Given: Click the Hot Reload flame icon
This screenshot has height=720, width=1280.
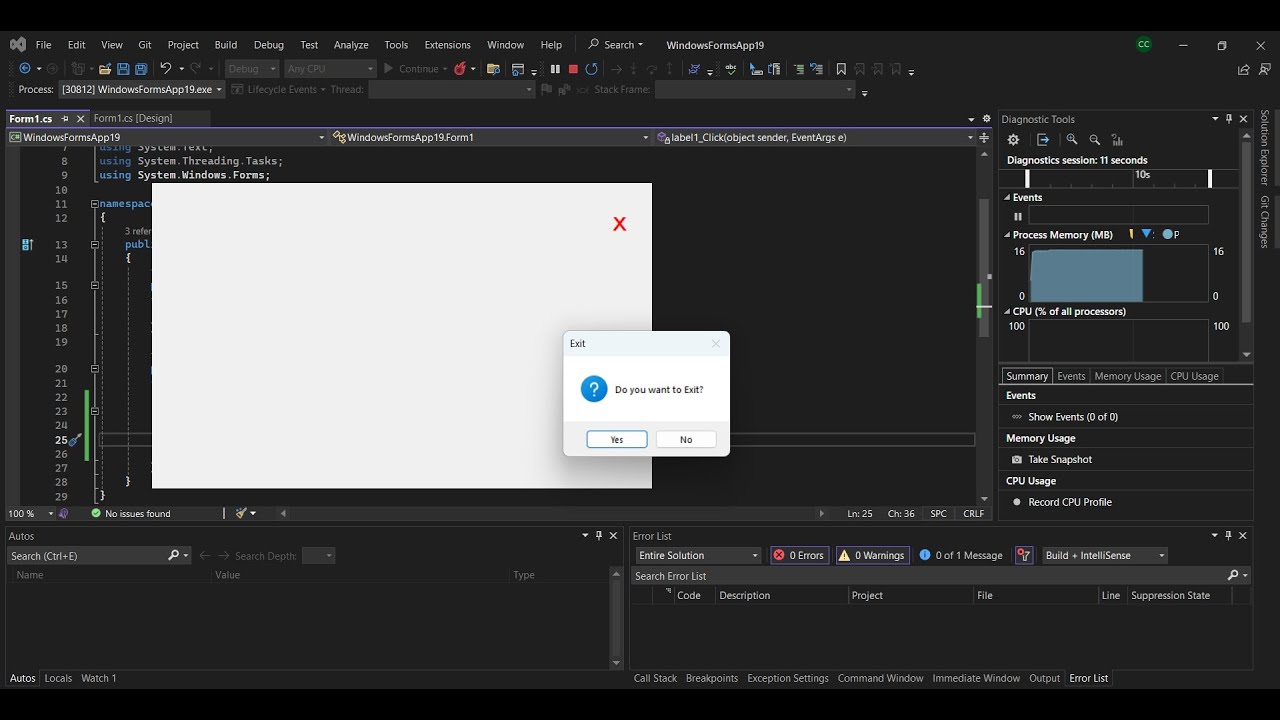Looking at the screenshot, I should 460,69.
